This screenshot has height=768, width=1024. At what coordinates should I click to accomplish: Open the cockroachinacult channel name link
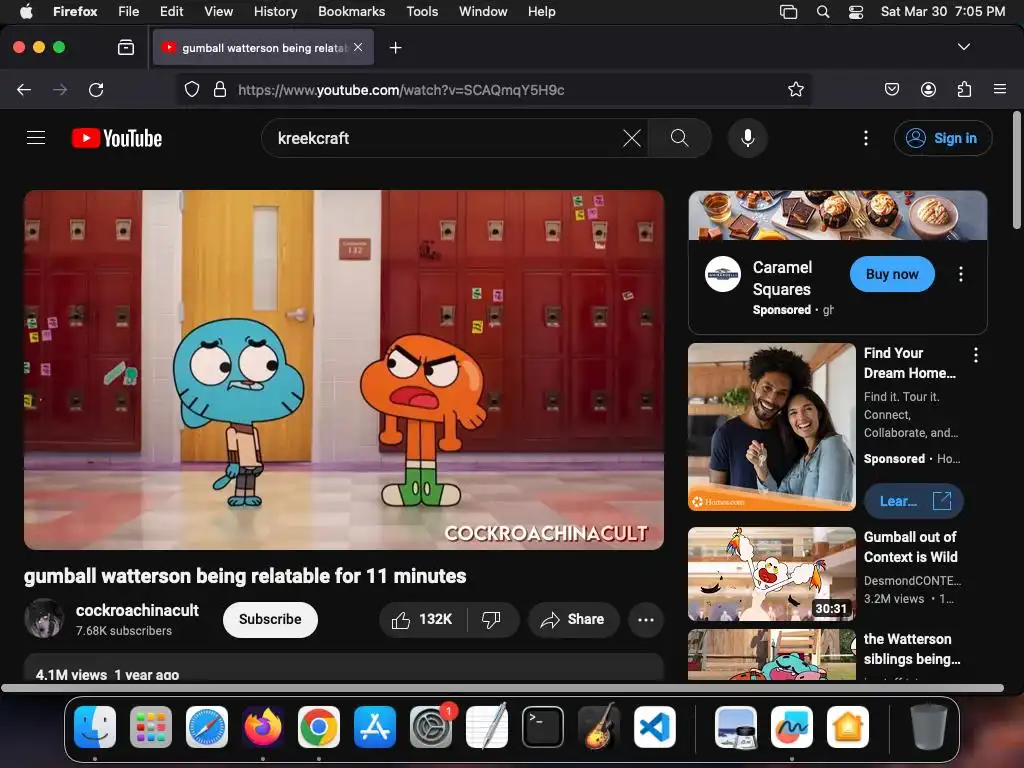click(x=137, y=610)
